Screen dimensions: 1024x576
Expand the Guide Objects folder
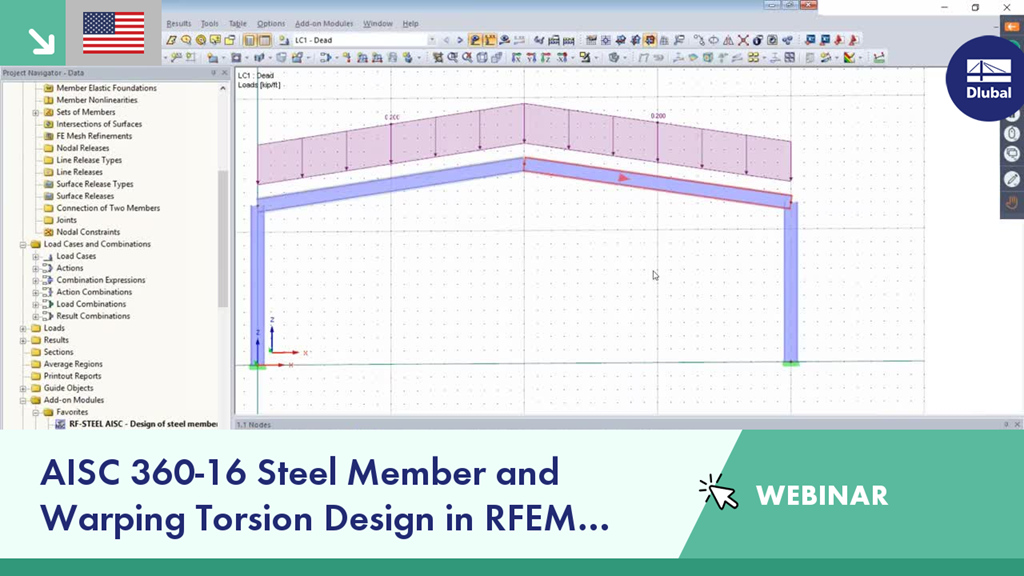click(x=23, y=389)
